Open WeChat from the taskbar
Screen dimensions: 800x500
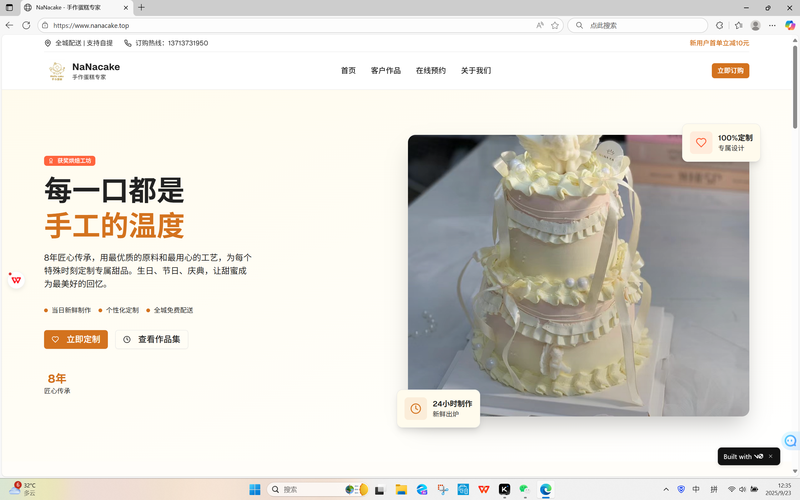524,489
